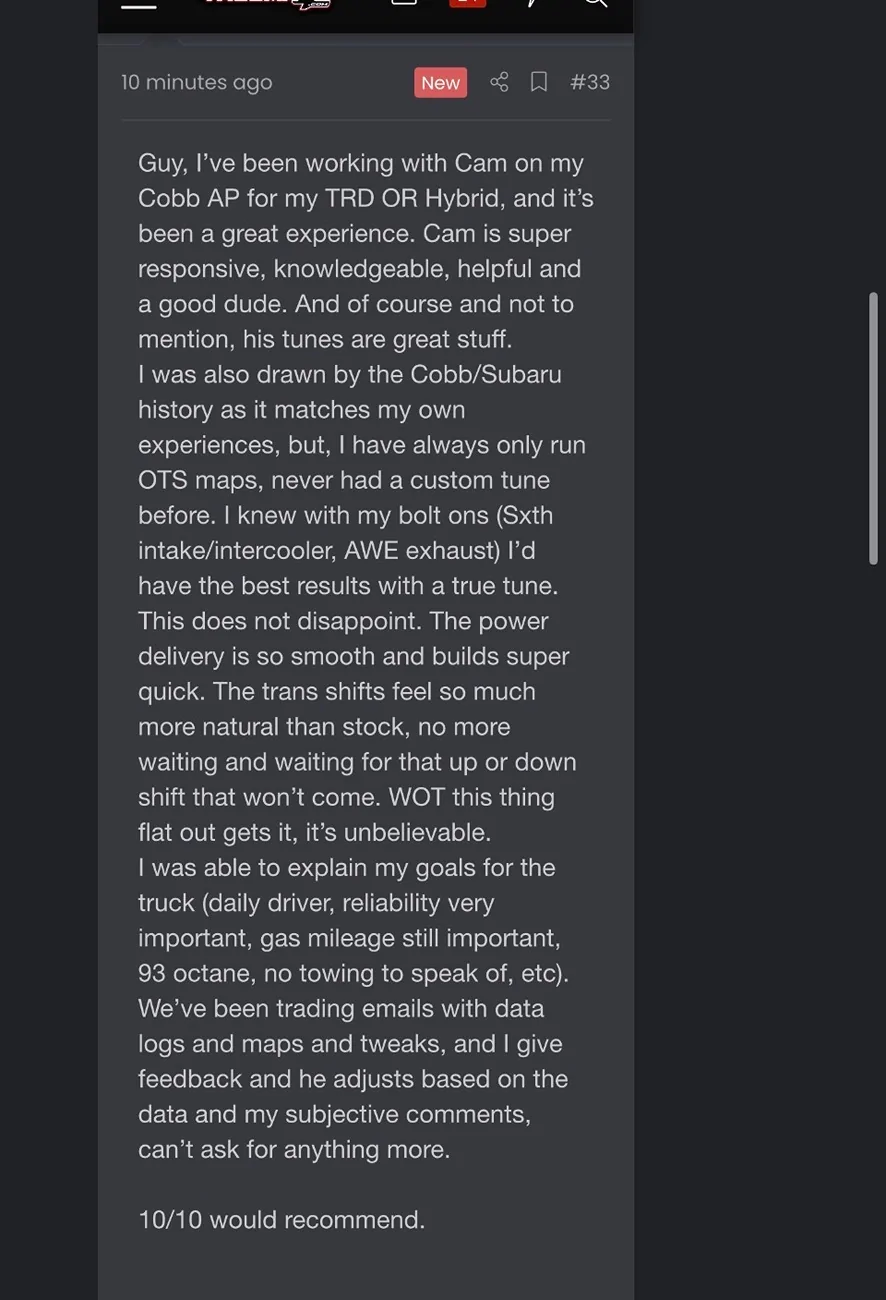Viewport: 886px width, 1300px height.
Task: Bookmark this post with bookmark icon
Action: coord(539,82)
